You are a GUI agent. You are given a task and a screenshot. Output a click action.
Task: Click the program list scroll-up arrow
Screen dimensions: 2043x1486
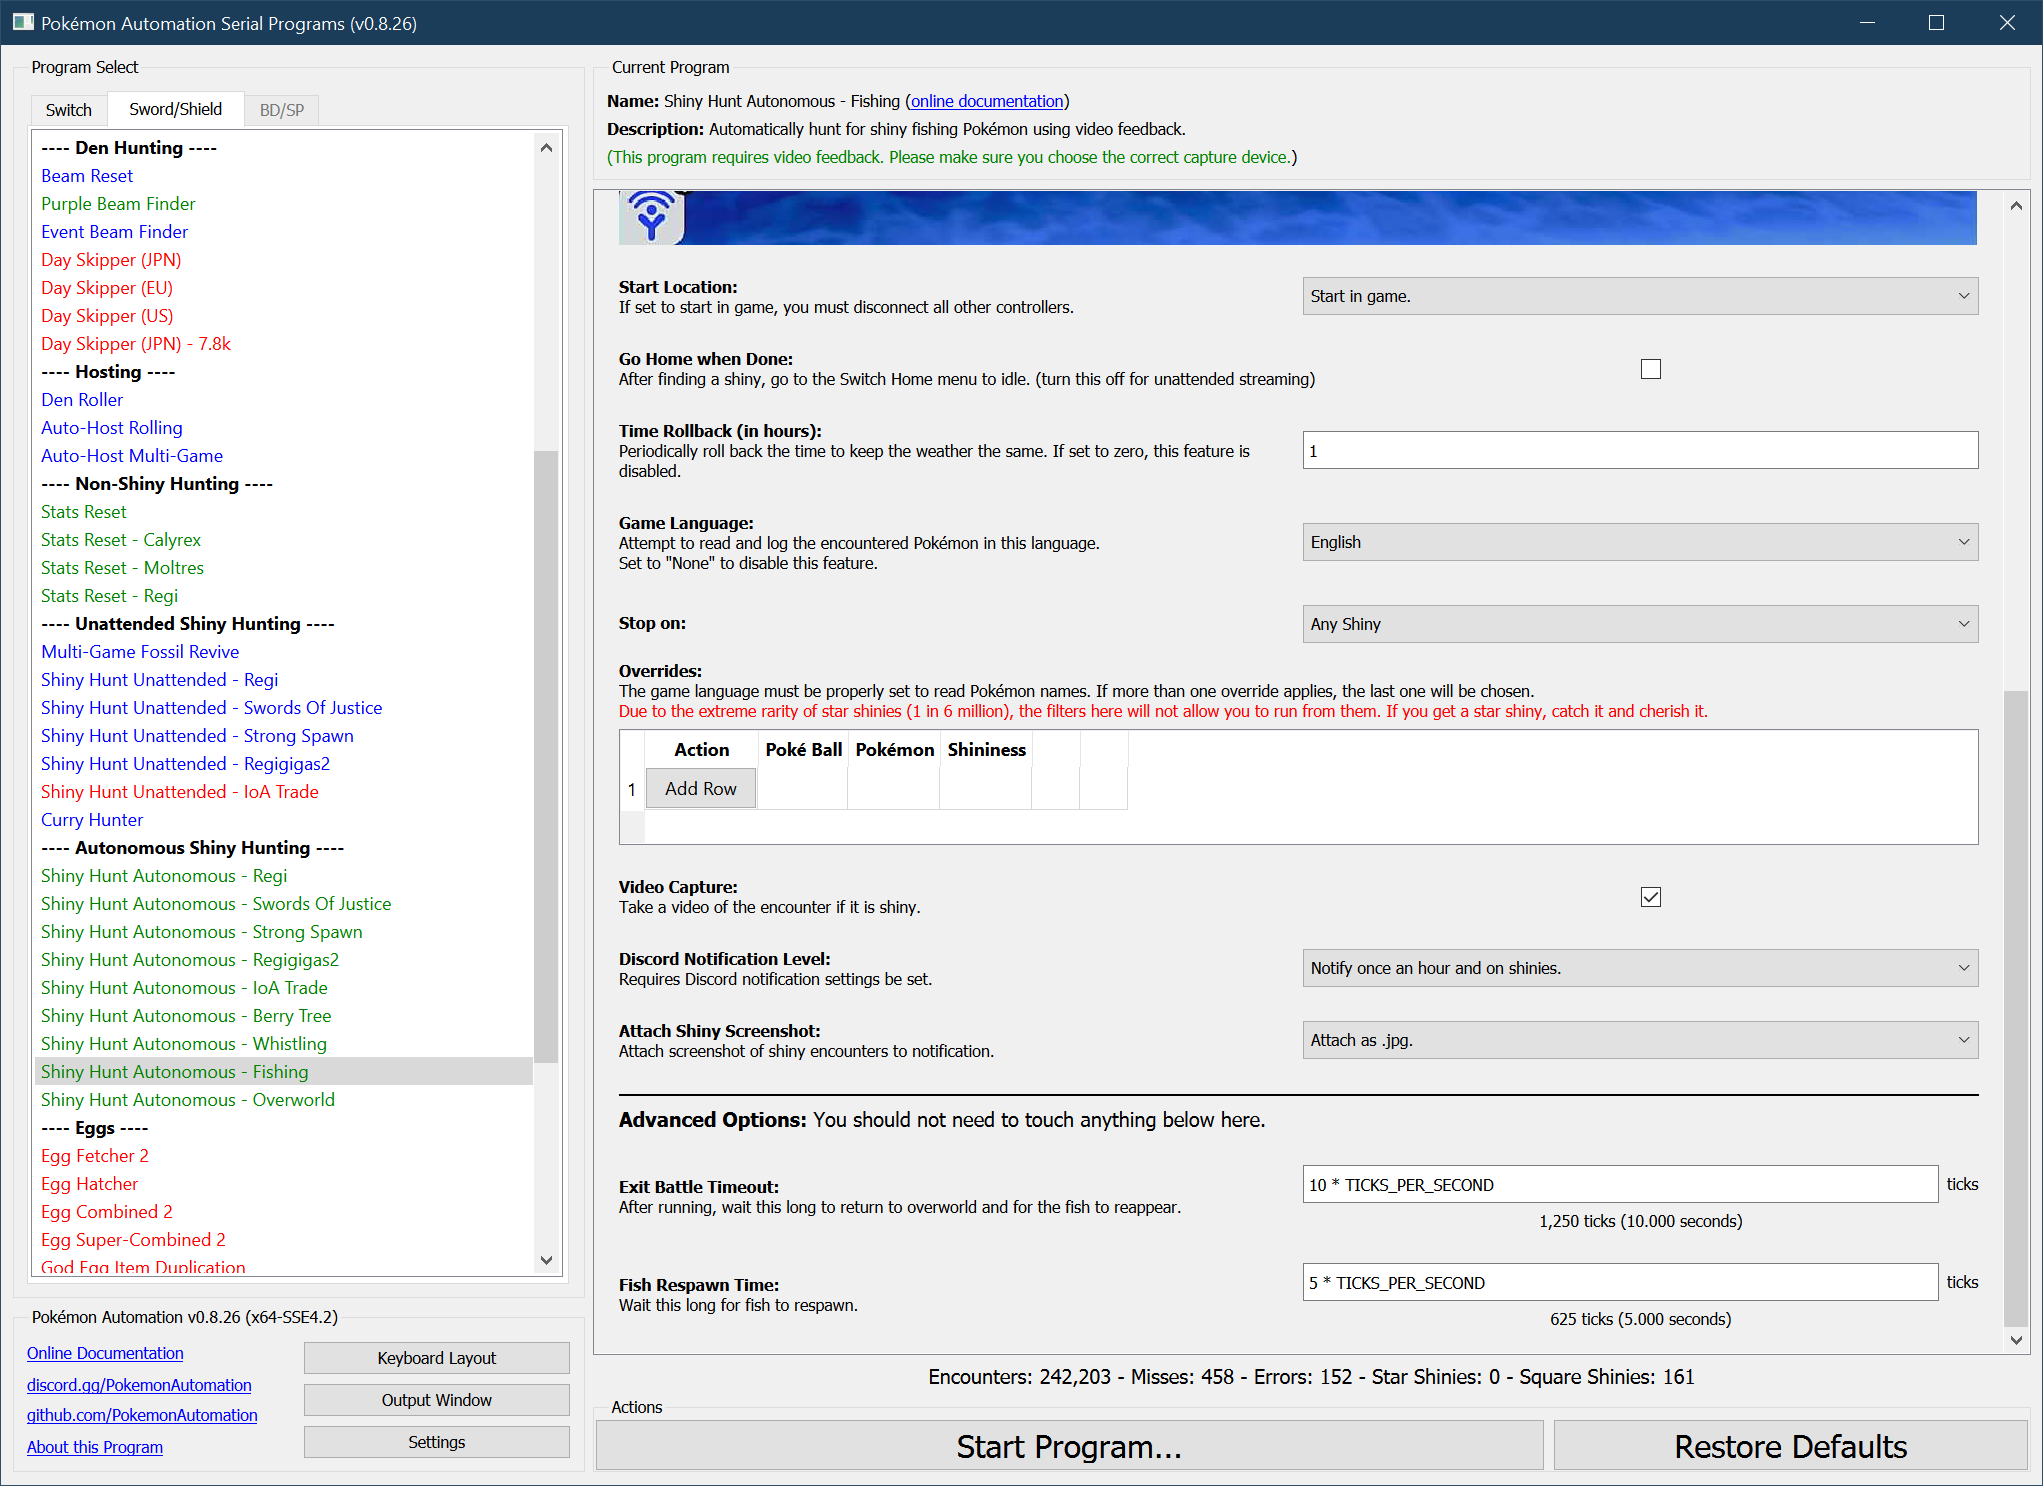click(546, 148)
